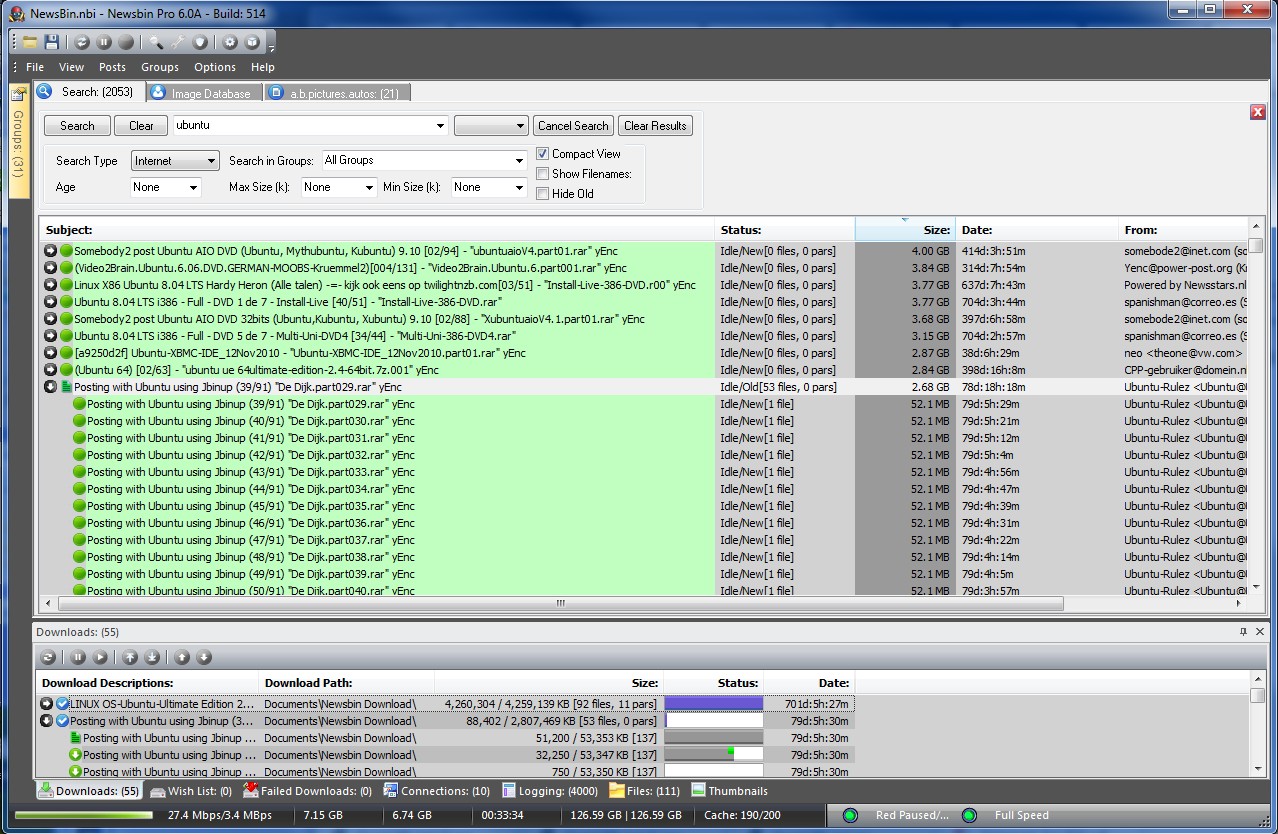
Task: Click the move-to-top icon in Downloads toolbar
Action: click(x=130, y=657)
